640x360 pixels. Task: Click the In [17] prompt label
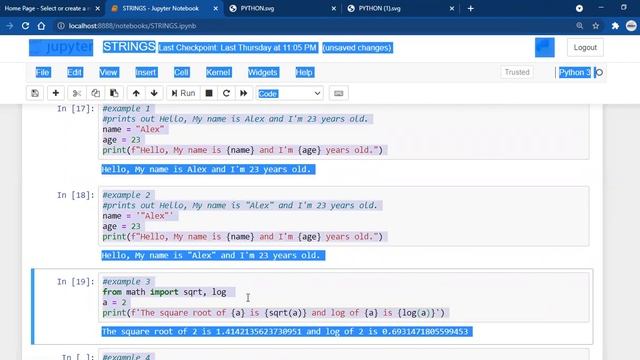[x=76, y=109]
